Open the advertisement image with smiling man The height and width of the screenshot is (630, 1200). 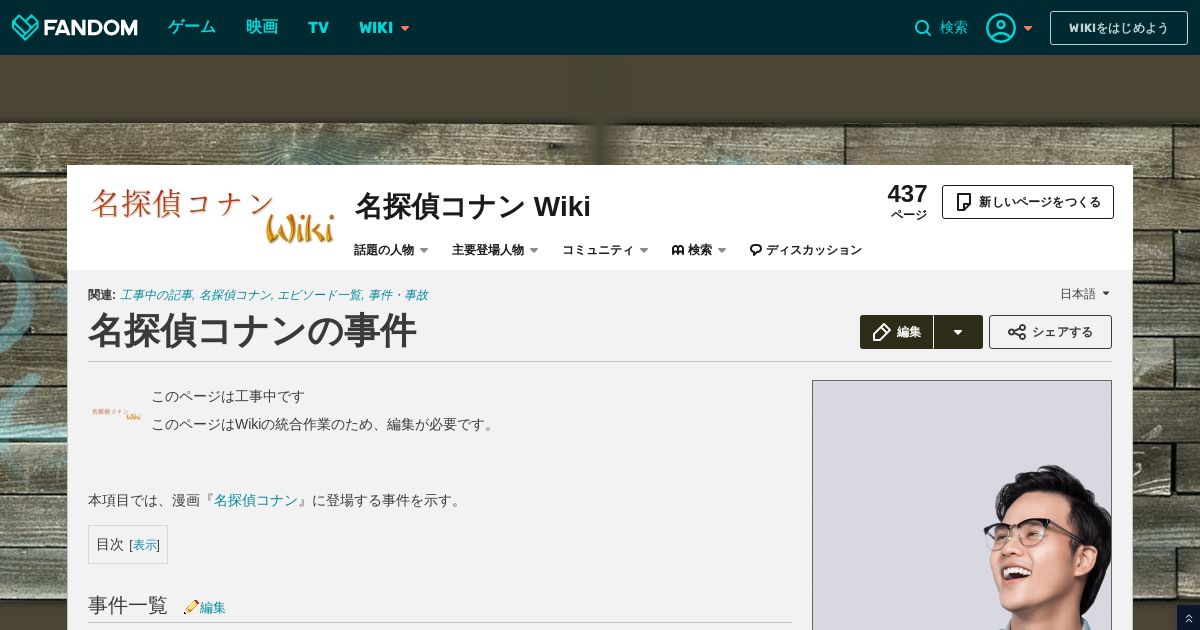962,505
